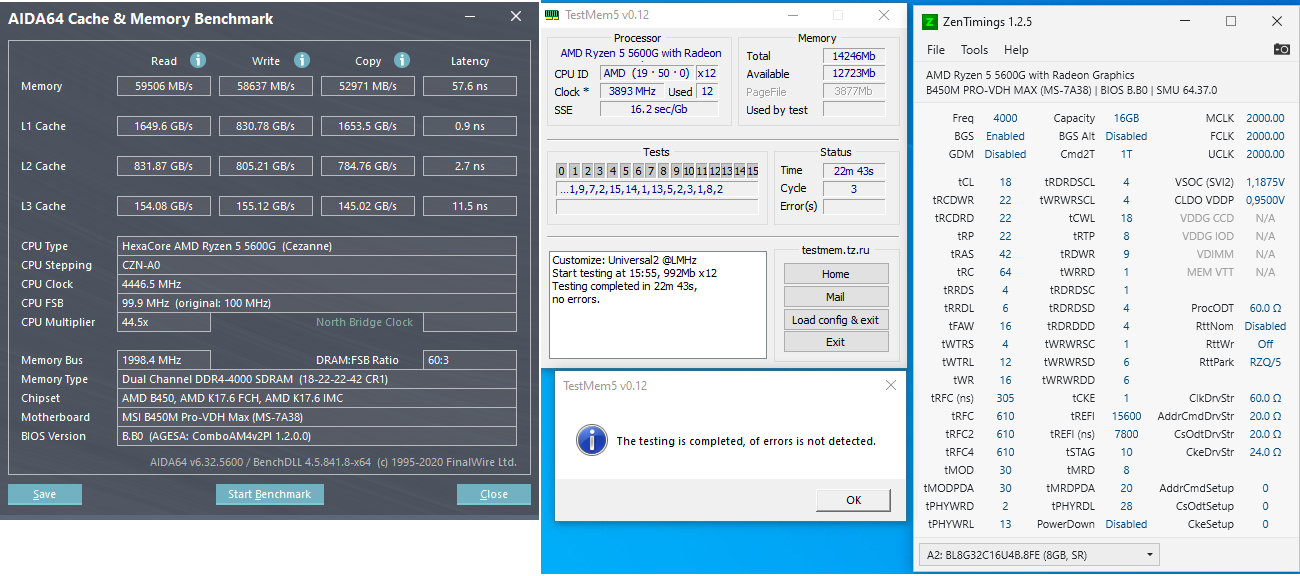Click the tRAS 42 value in ZenTimings
Viewport: 1300px width, 576px height.
(1005, 254)
